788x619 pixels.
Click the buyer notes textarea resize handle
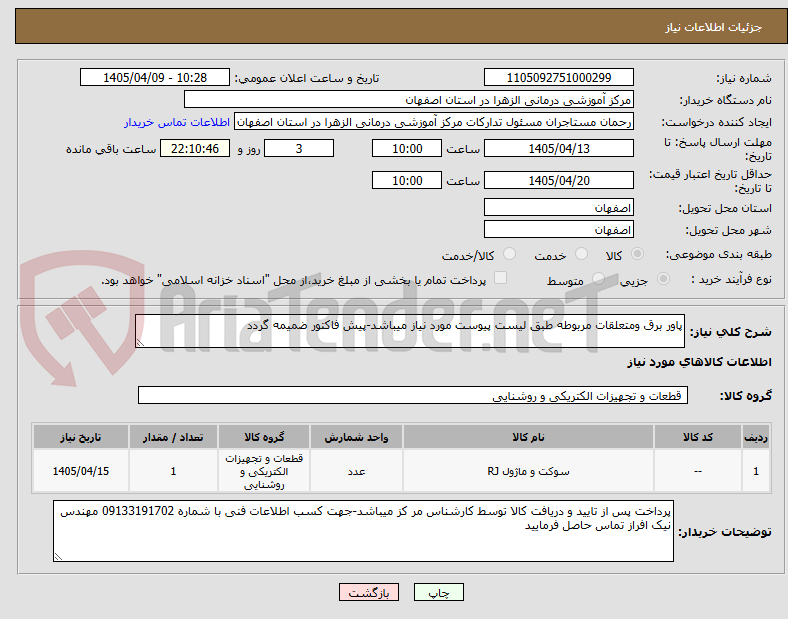tap(58, 557)
